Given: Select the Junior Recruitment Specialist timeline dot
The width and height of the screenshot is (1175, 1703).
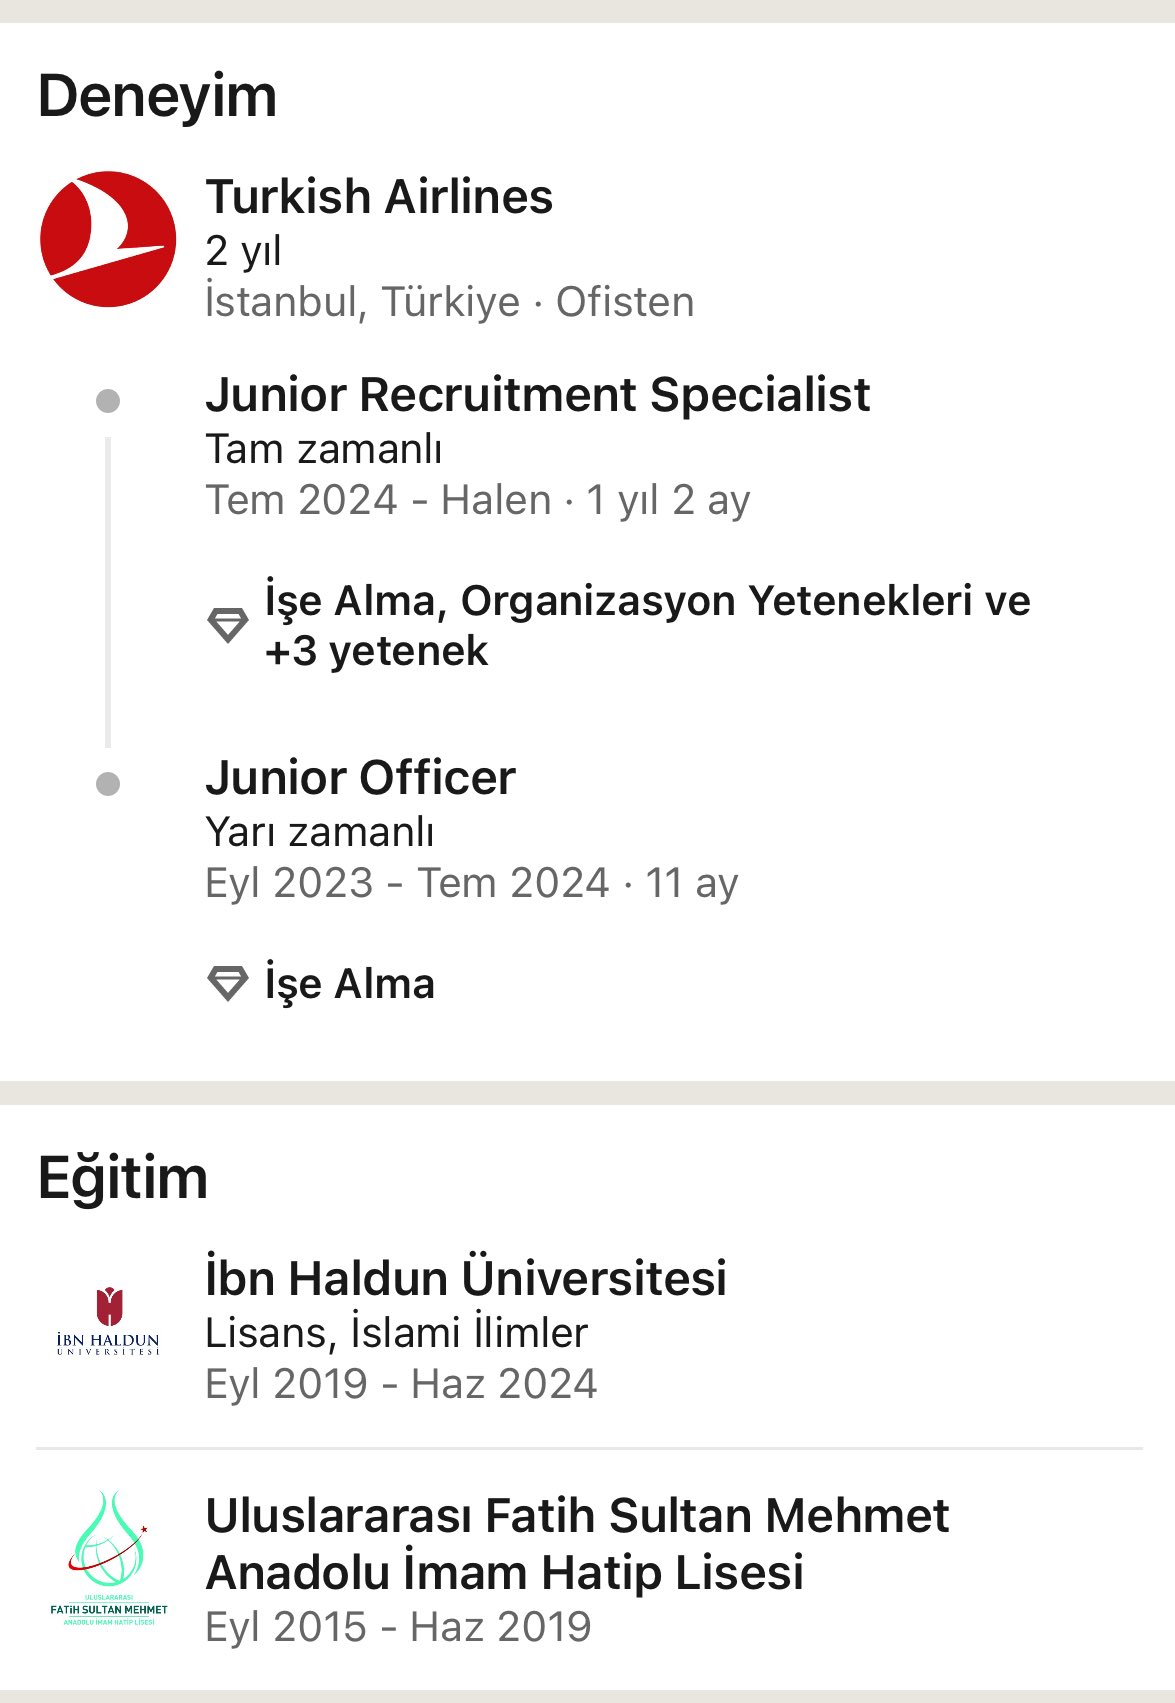Looking at the screenshot, I should (x=108, y=401).
